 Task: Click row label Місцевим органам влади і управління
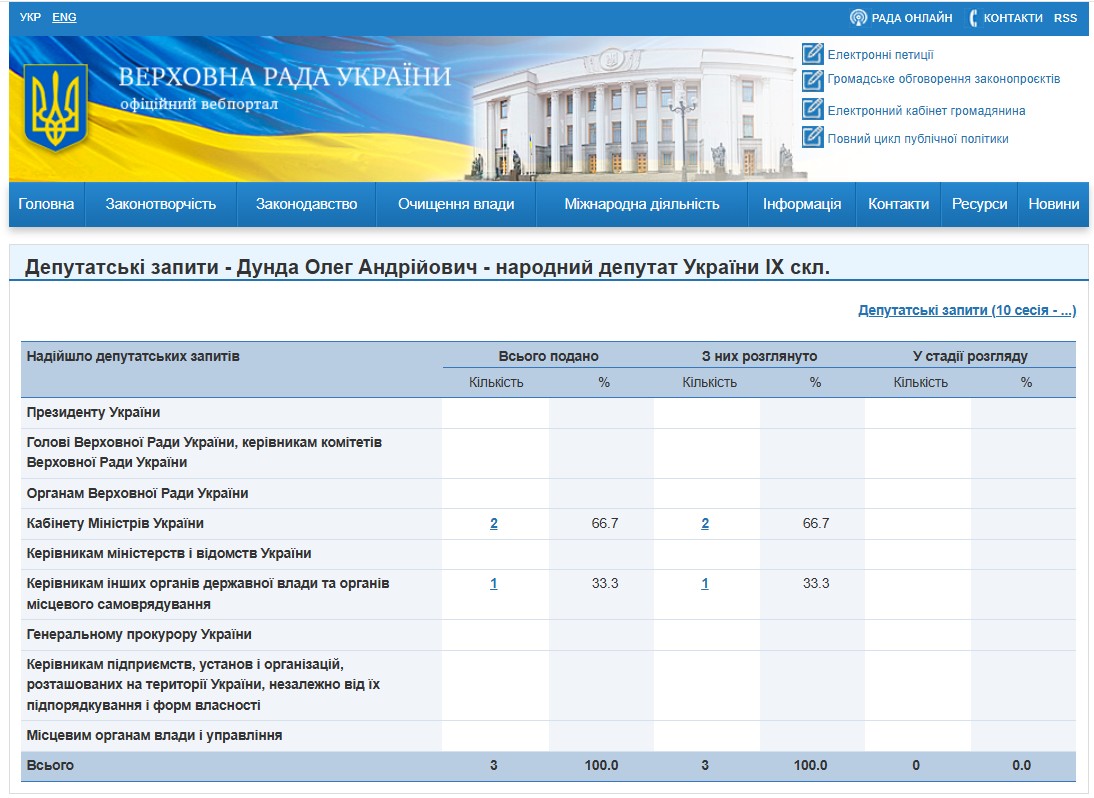pyautogui.click(x=154, y=735)
